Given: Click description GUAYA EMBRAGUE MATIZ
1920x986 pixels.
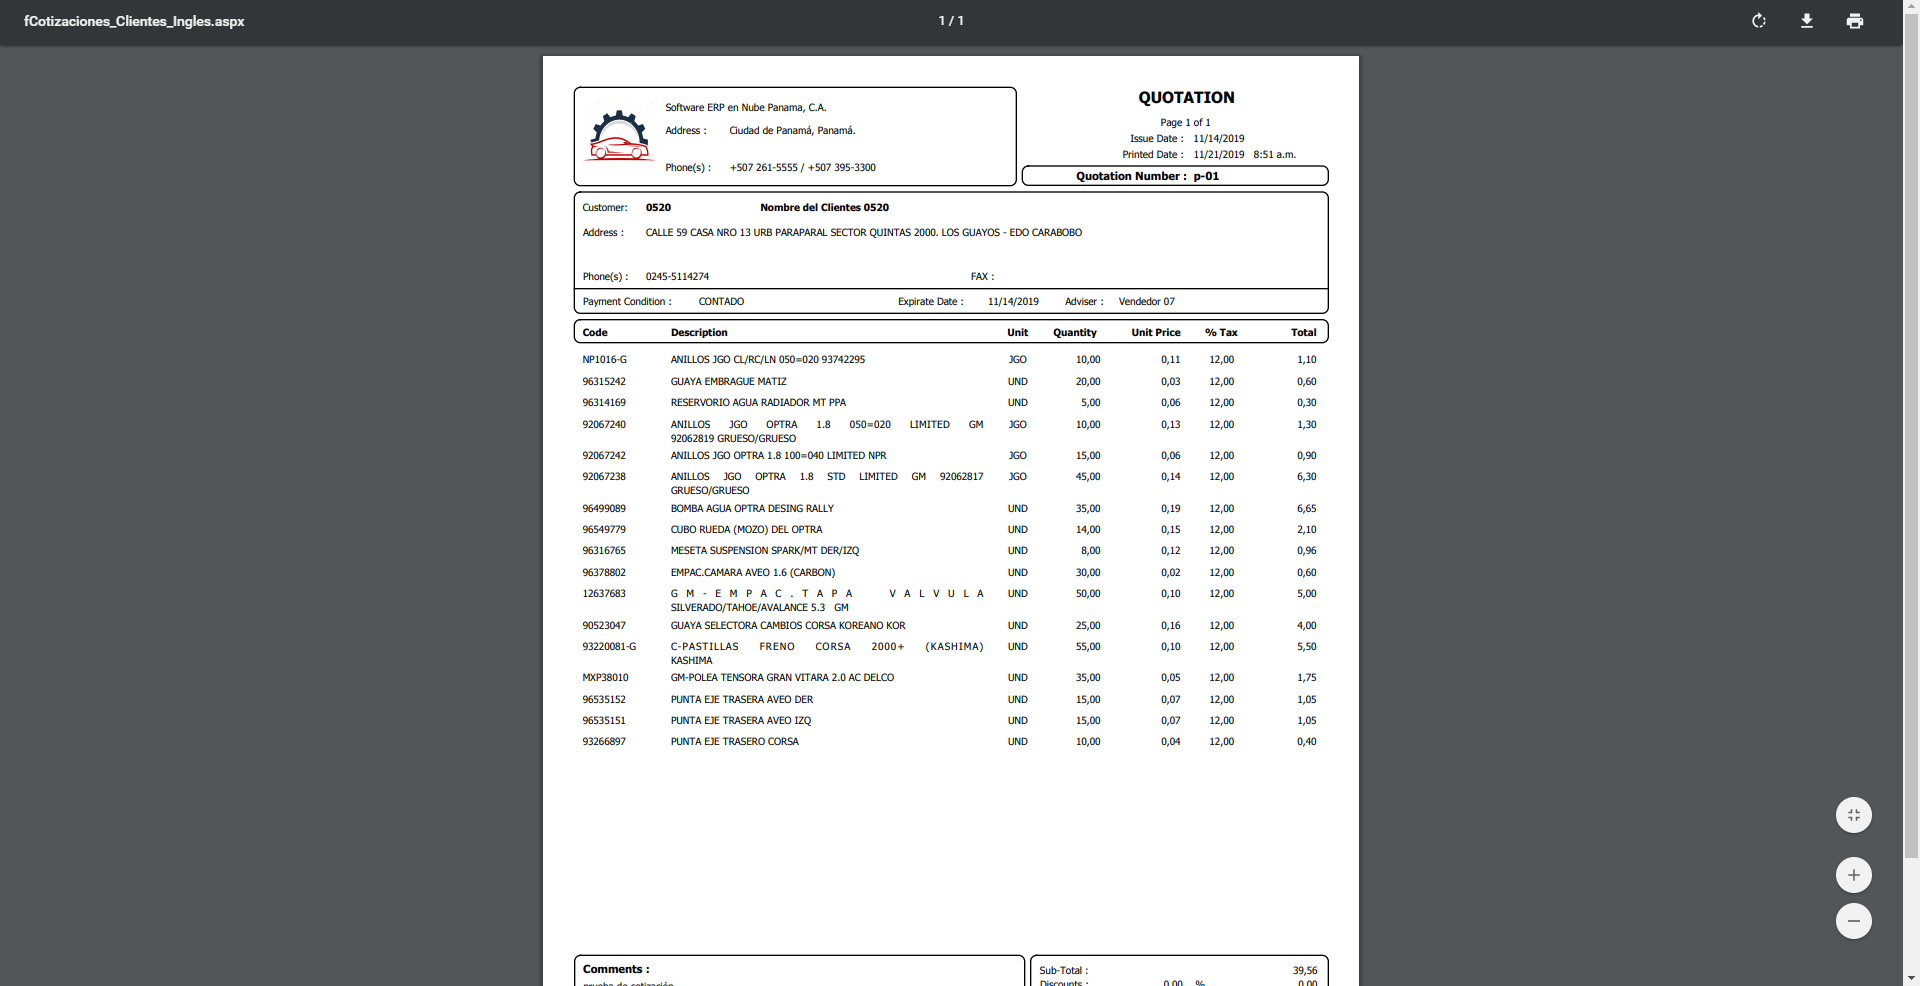Looking at the screenshot, I should [728, 381].
